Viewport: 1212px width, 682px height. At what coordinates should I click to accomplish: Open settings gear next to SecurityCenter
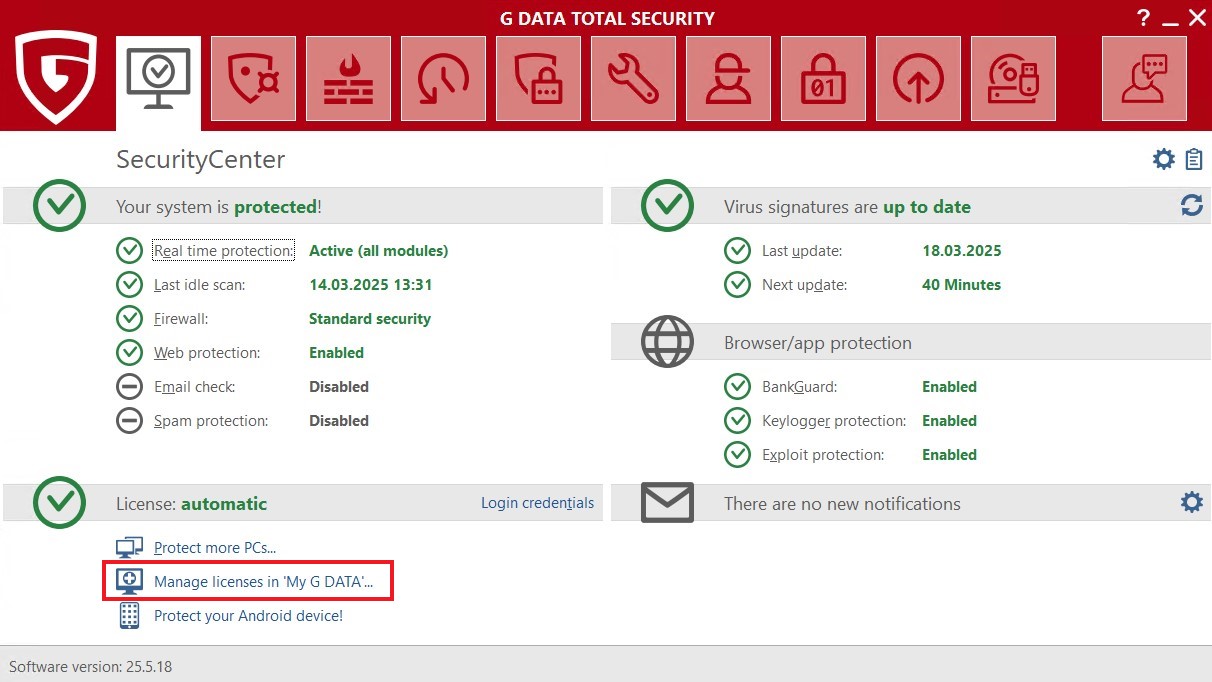click(x=1164, y=159)
